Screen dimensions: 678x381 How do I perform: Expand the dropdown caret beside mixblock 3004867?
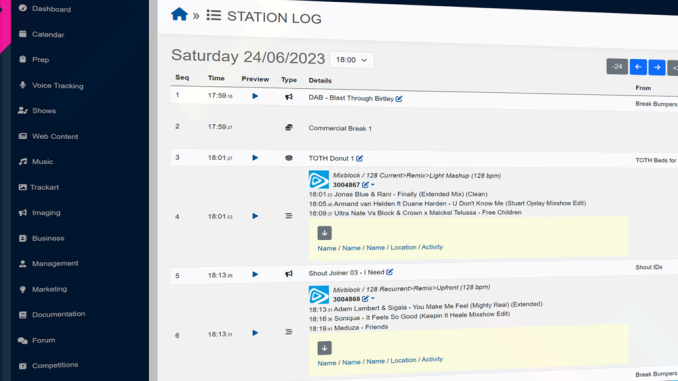(373, 185)
